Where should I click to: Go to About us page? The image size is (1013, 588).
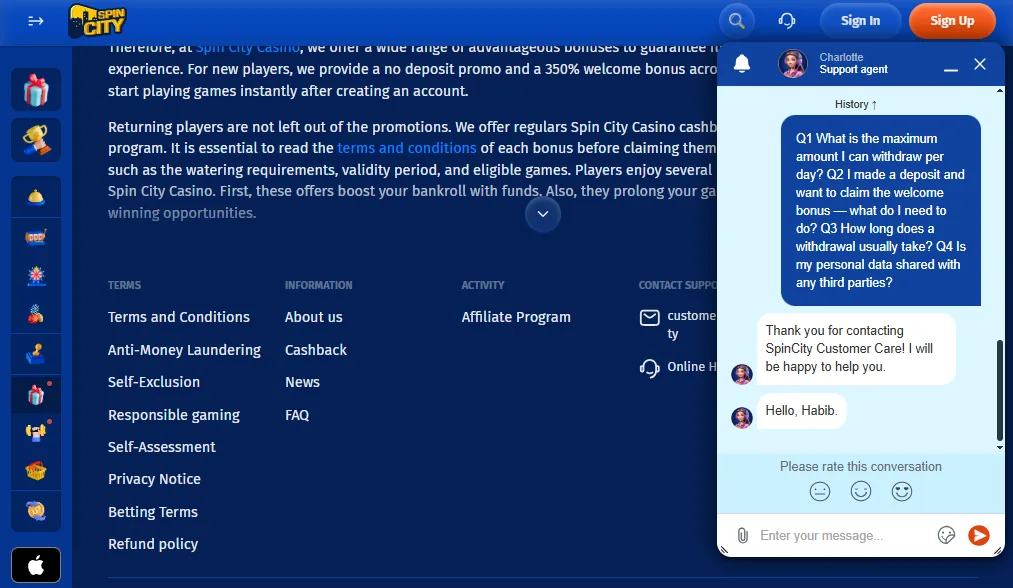(x=313, y=317)
